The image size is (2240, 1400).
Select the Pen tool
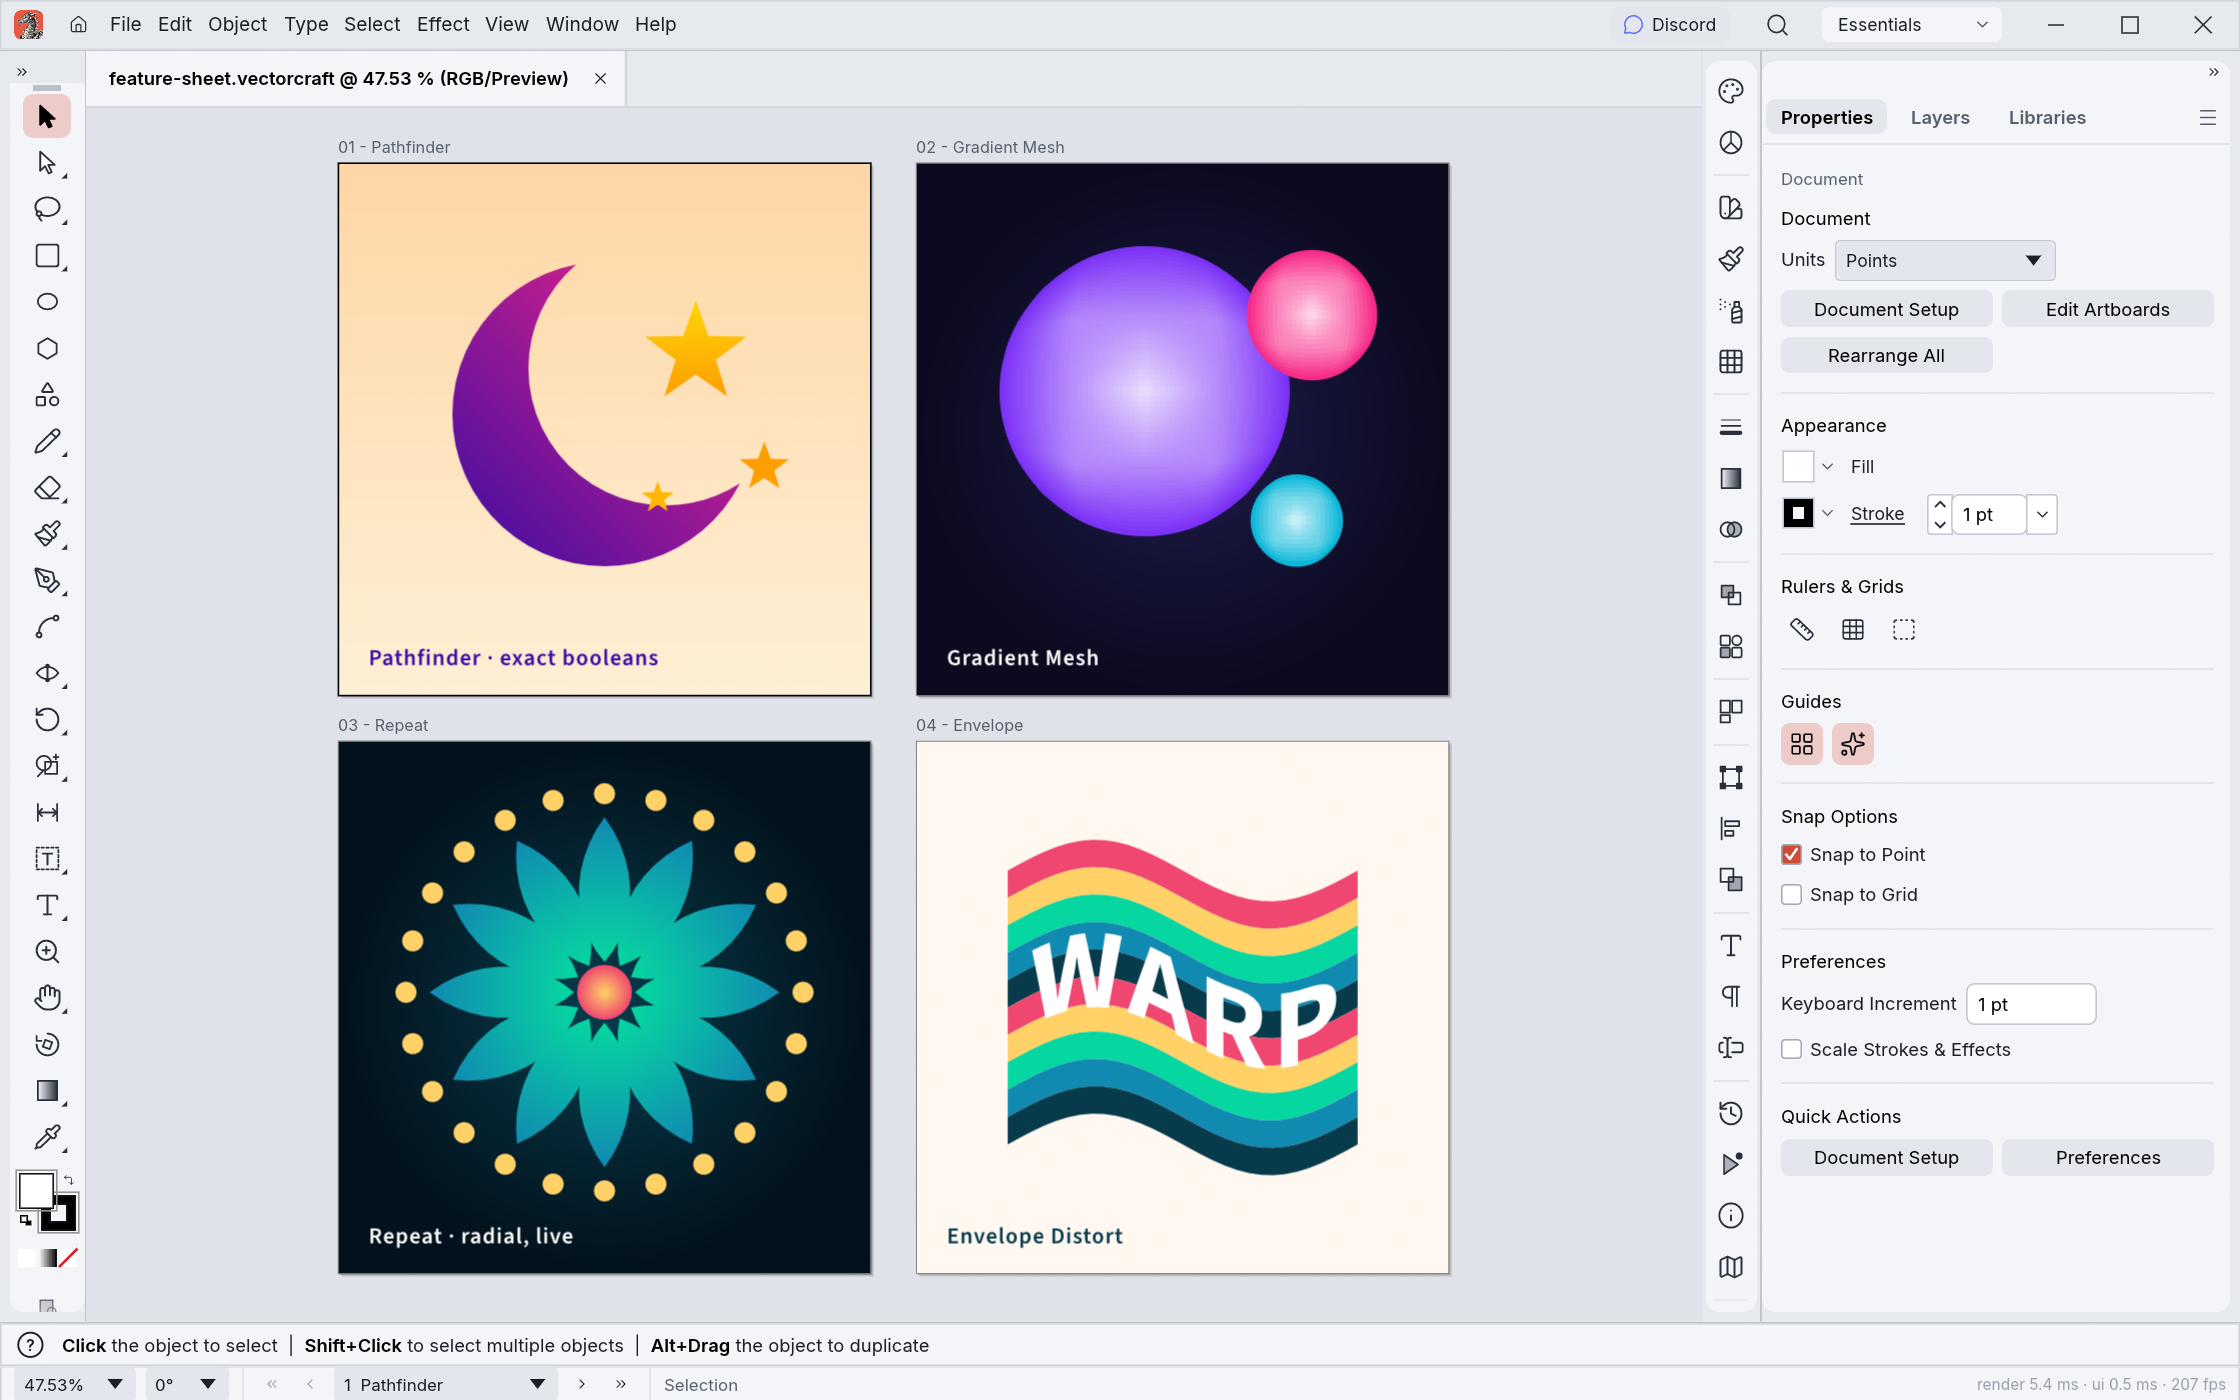(x=46, y=581)
